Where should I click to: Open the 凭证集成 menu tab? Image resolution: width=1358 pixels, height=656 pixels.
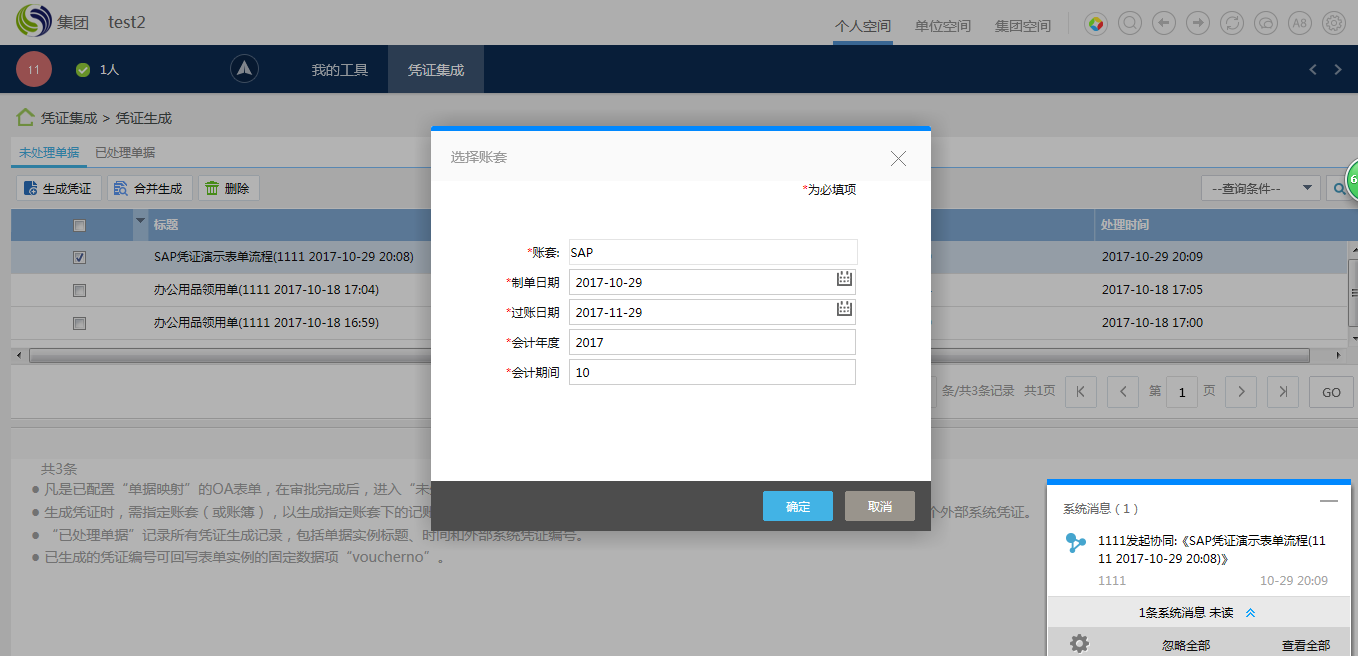click(x=436, y=70)
